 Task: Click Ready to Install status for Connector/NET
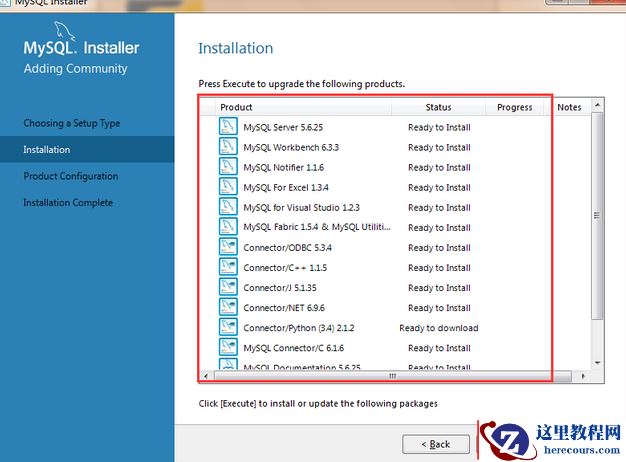click(439, 308)
